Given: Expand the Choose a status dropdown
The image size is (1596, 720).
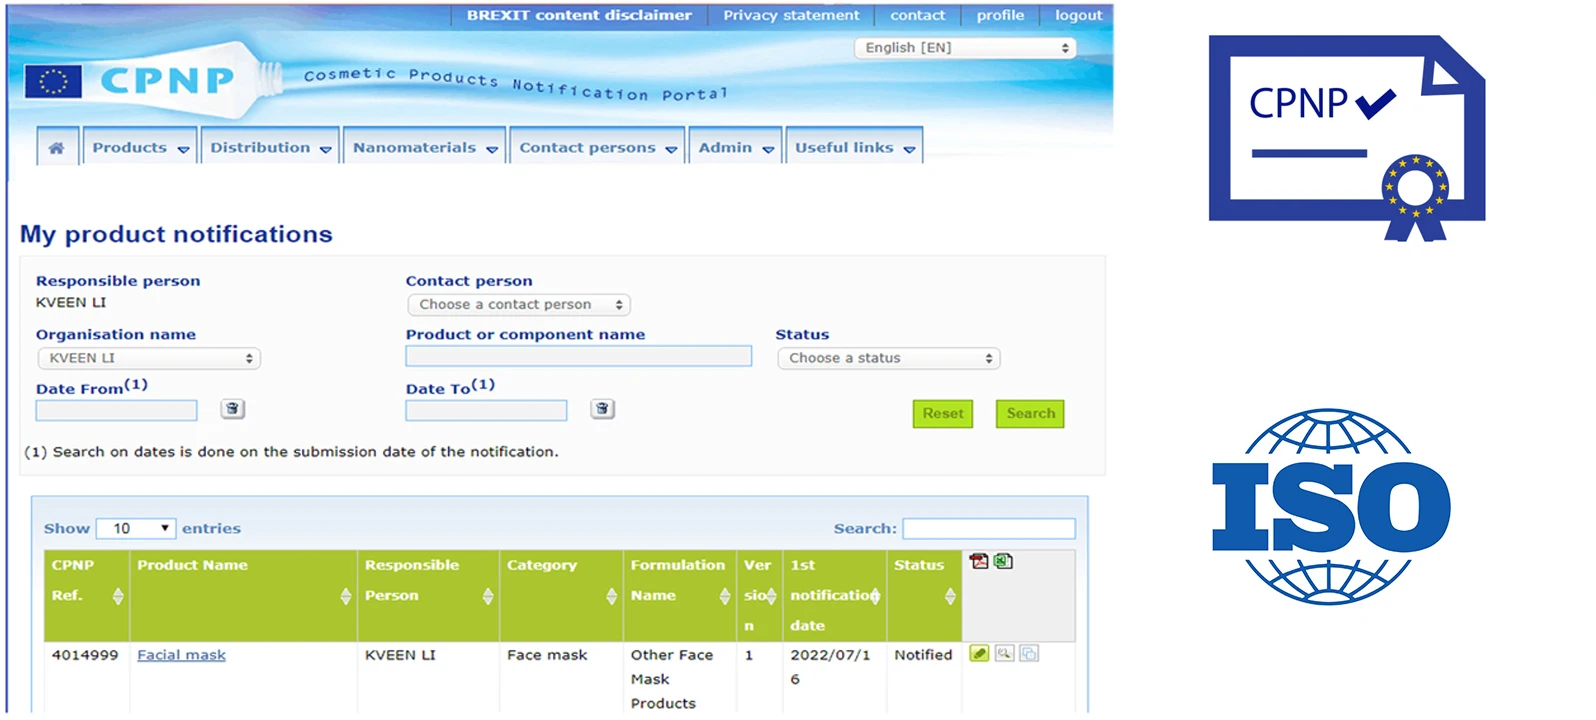Looking at the screenshot, I should (x=889, y=358).
